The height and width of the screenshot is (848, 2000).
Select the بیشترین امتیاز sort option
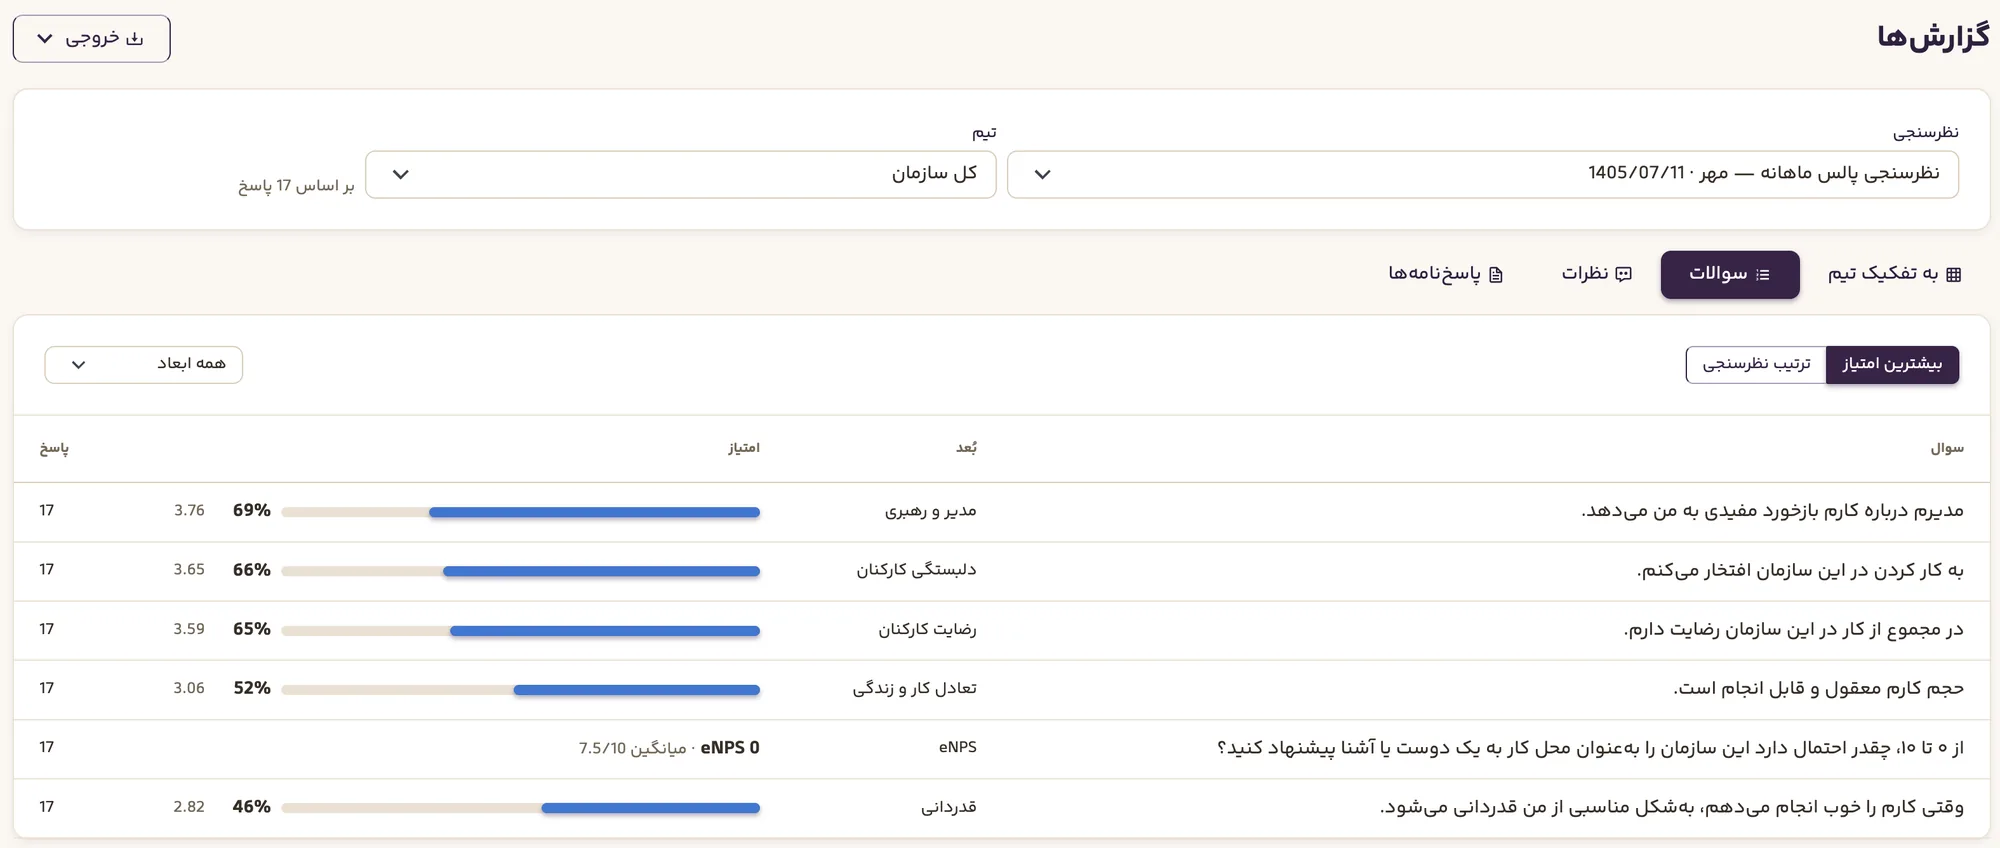coord(1892,364)
